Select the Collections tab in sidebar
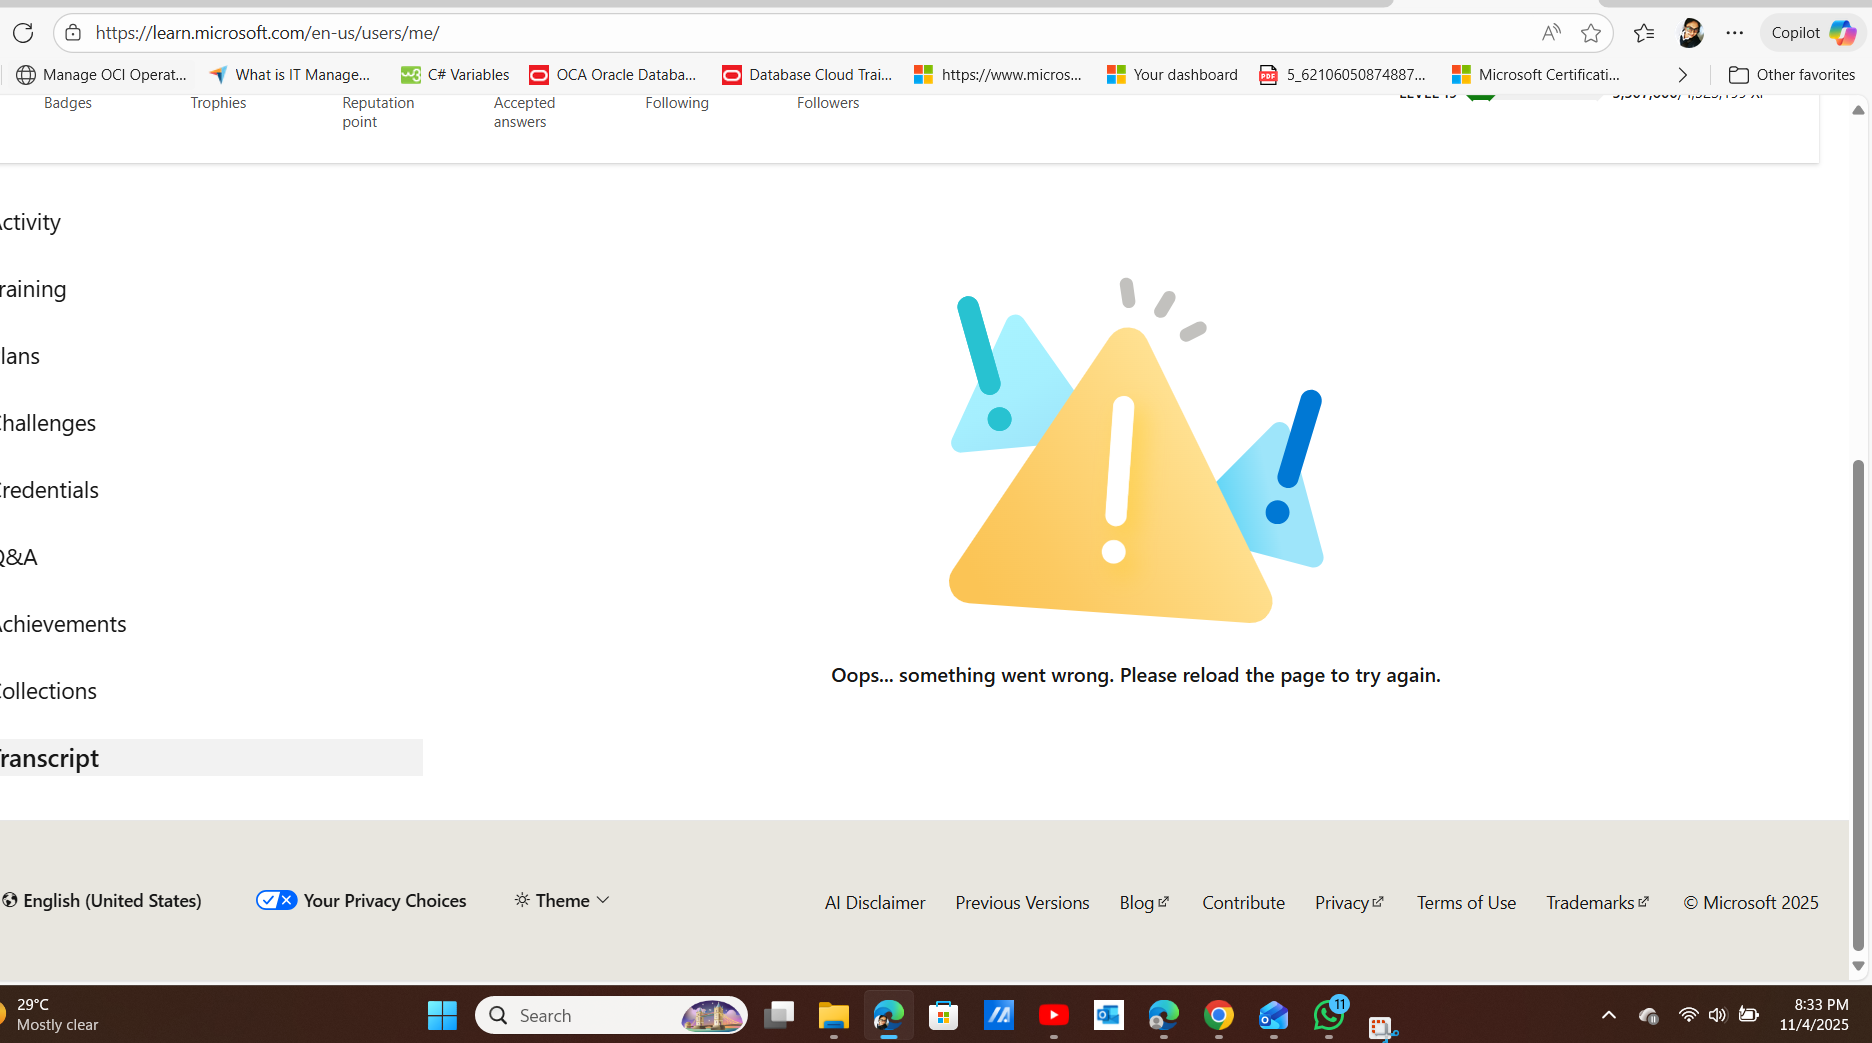Viewport: 1872px width, 1043px height. [48, 691]
